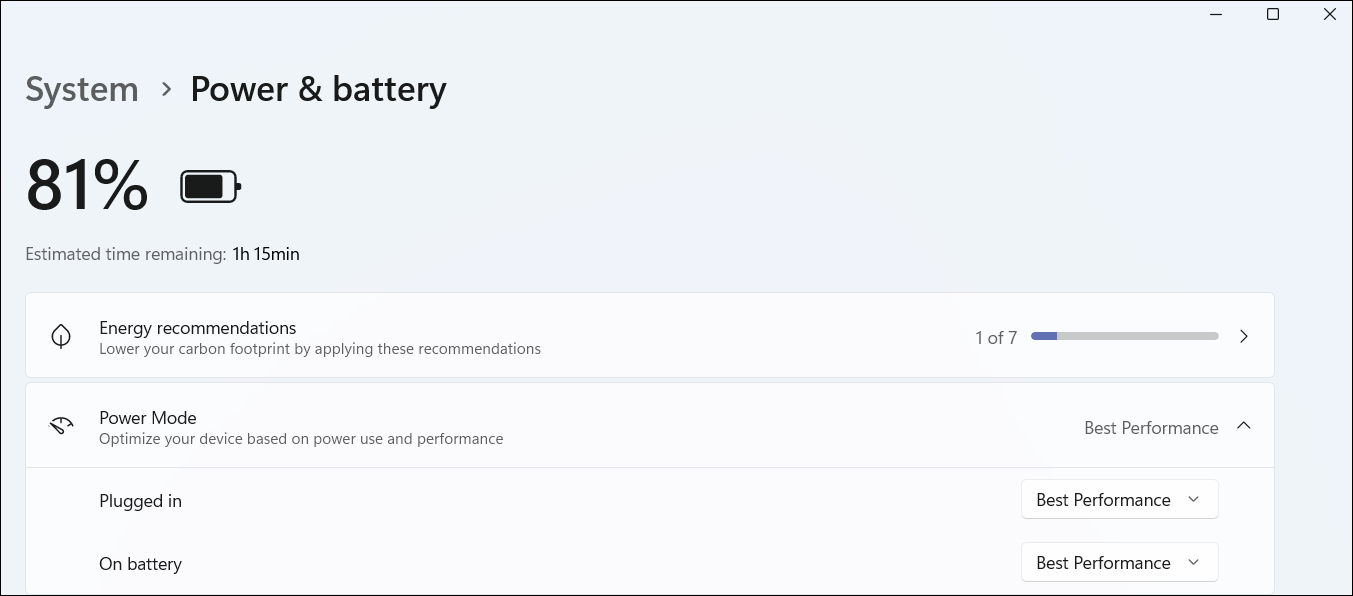Screen dimensions: 1353x596
Task: Click the Best Performance summary in Power Mode header
Action: (x=1151, y=428)
